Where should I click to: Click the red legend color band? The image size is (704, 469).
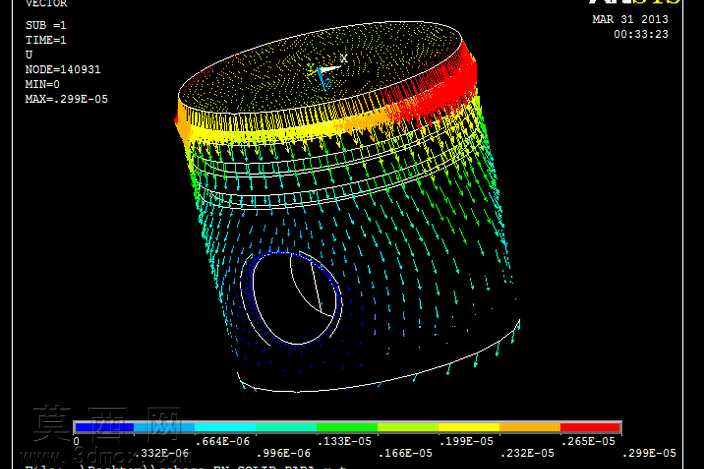coord(590,427)
